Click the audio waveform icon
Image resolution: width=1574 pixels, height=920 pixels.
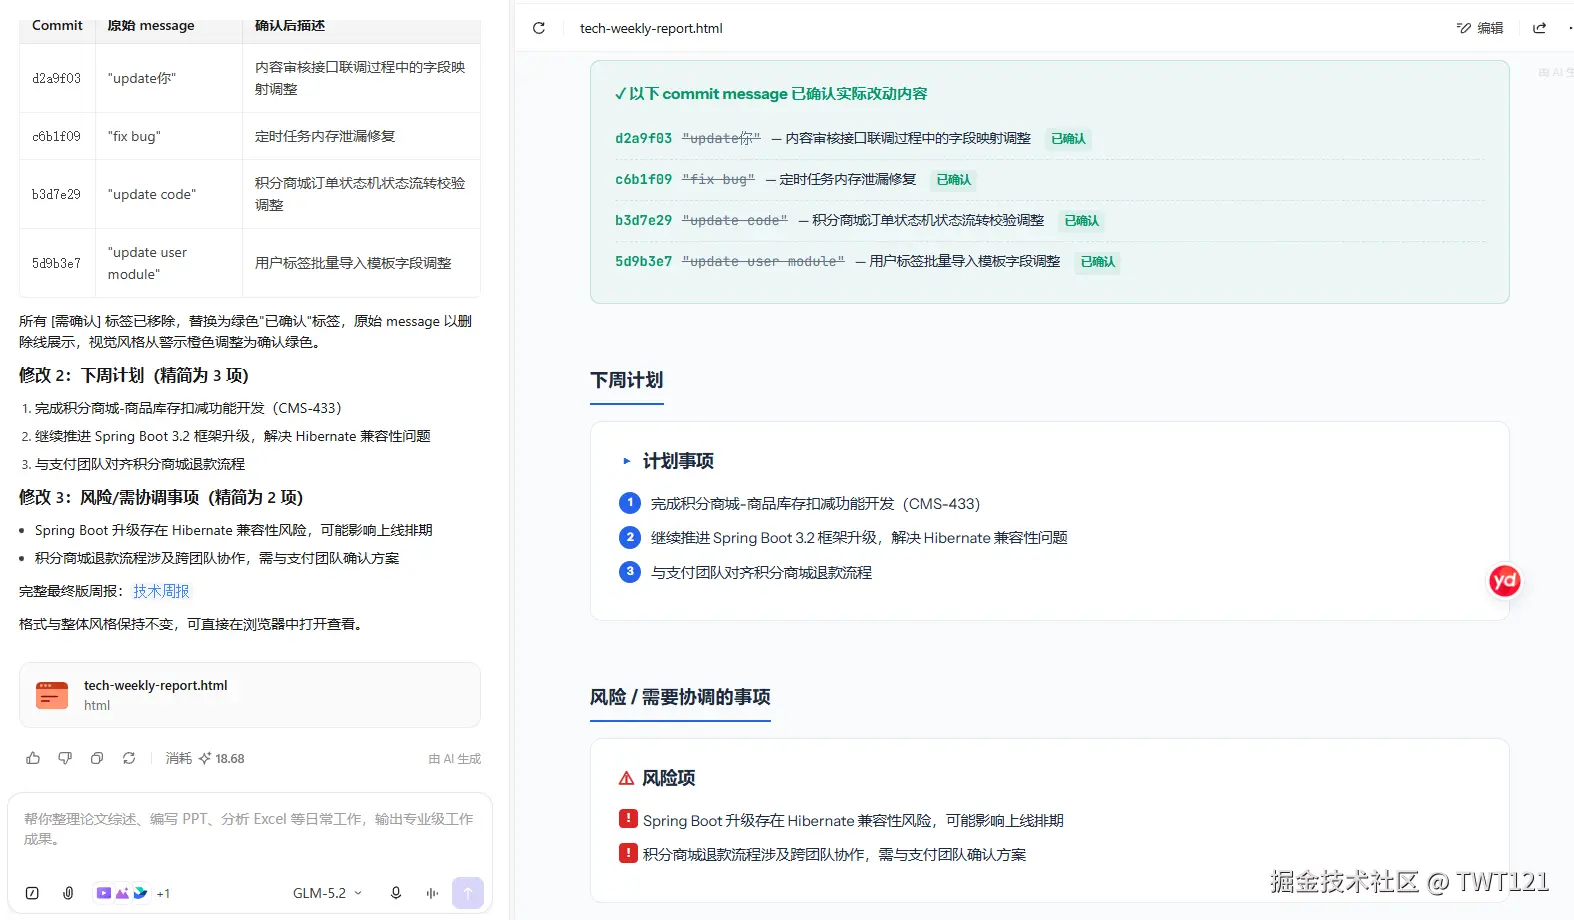[432, 893]
